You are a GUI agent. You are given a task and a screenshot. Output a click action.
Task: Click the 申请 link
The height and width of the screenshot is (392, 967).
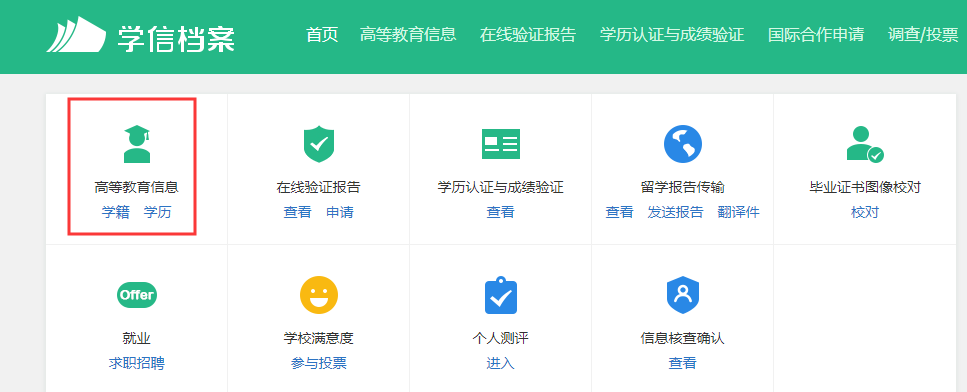coord(340,213)
